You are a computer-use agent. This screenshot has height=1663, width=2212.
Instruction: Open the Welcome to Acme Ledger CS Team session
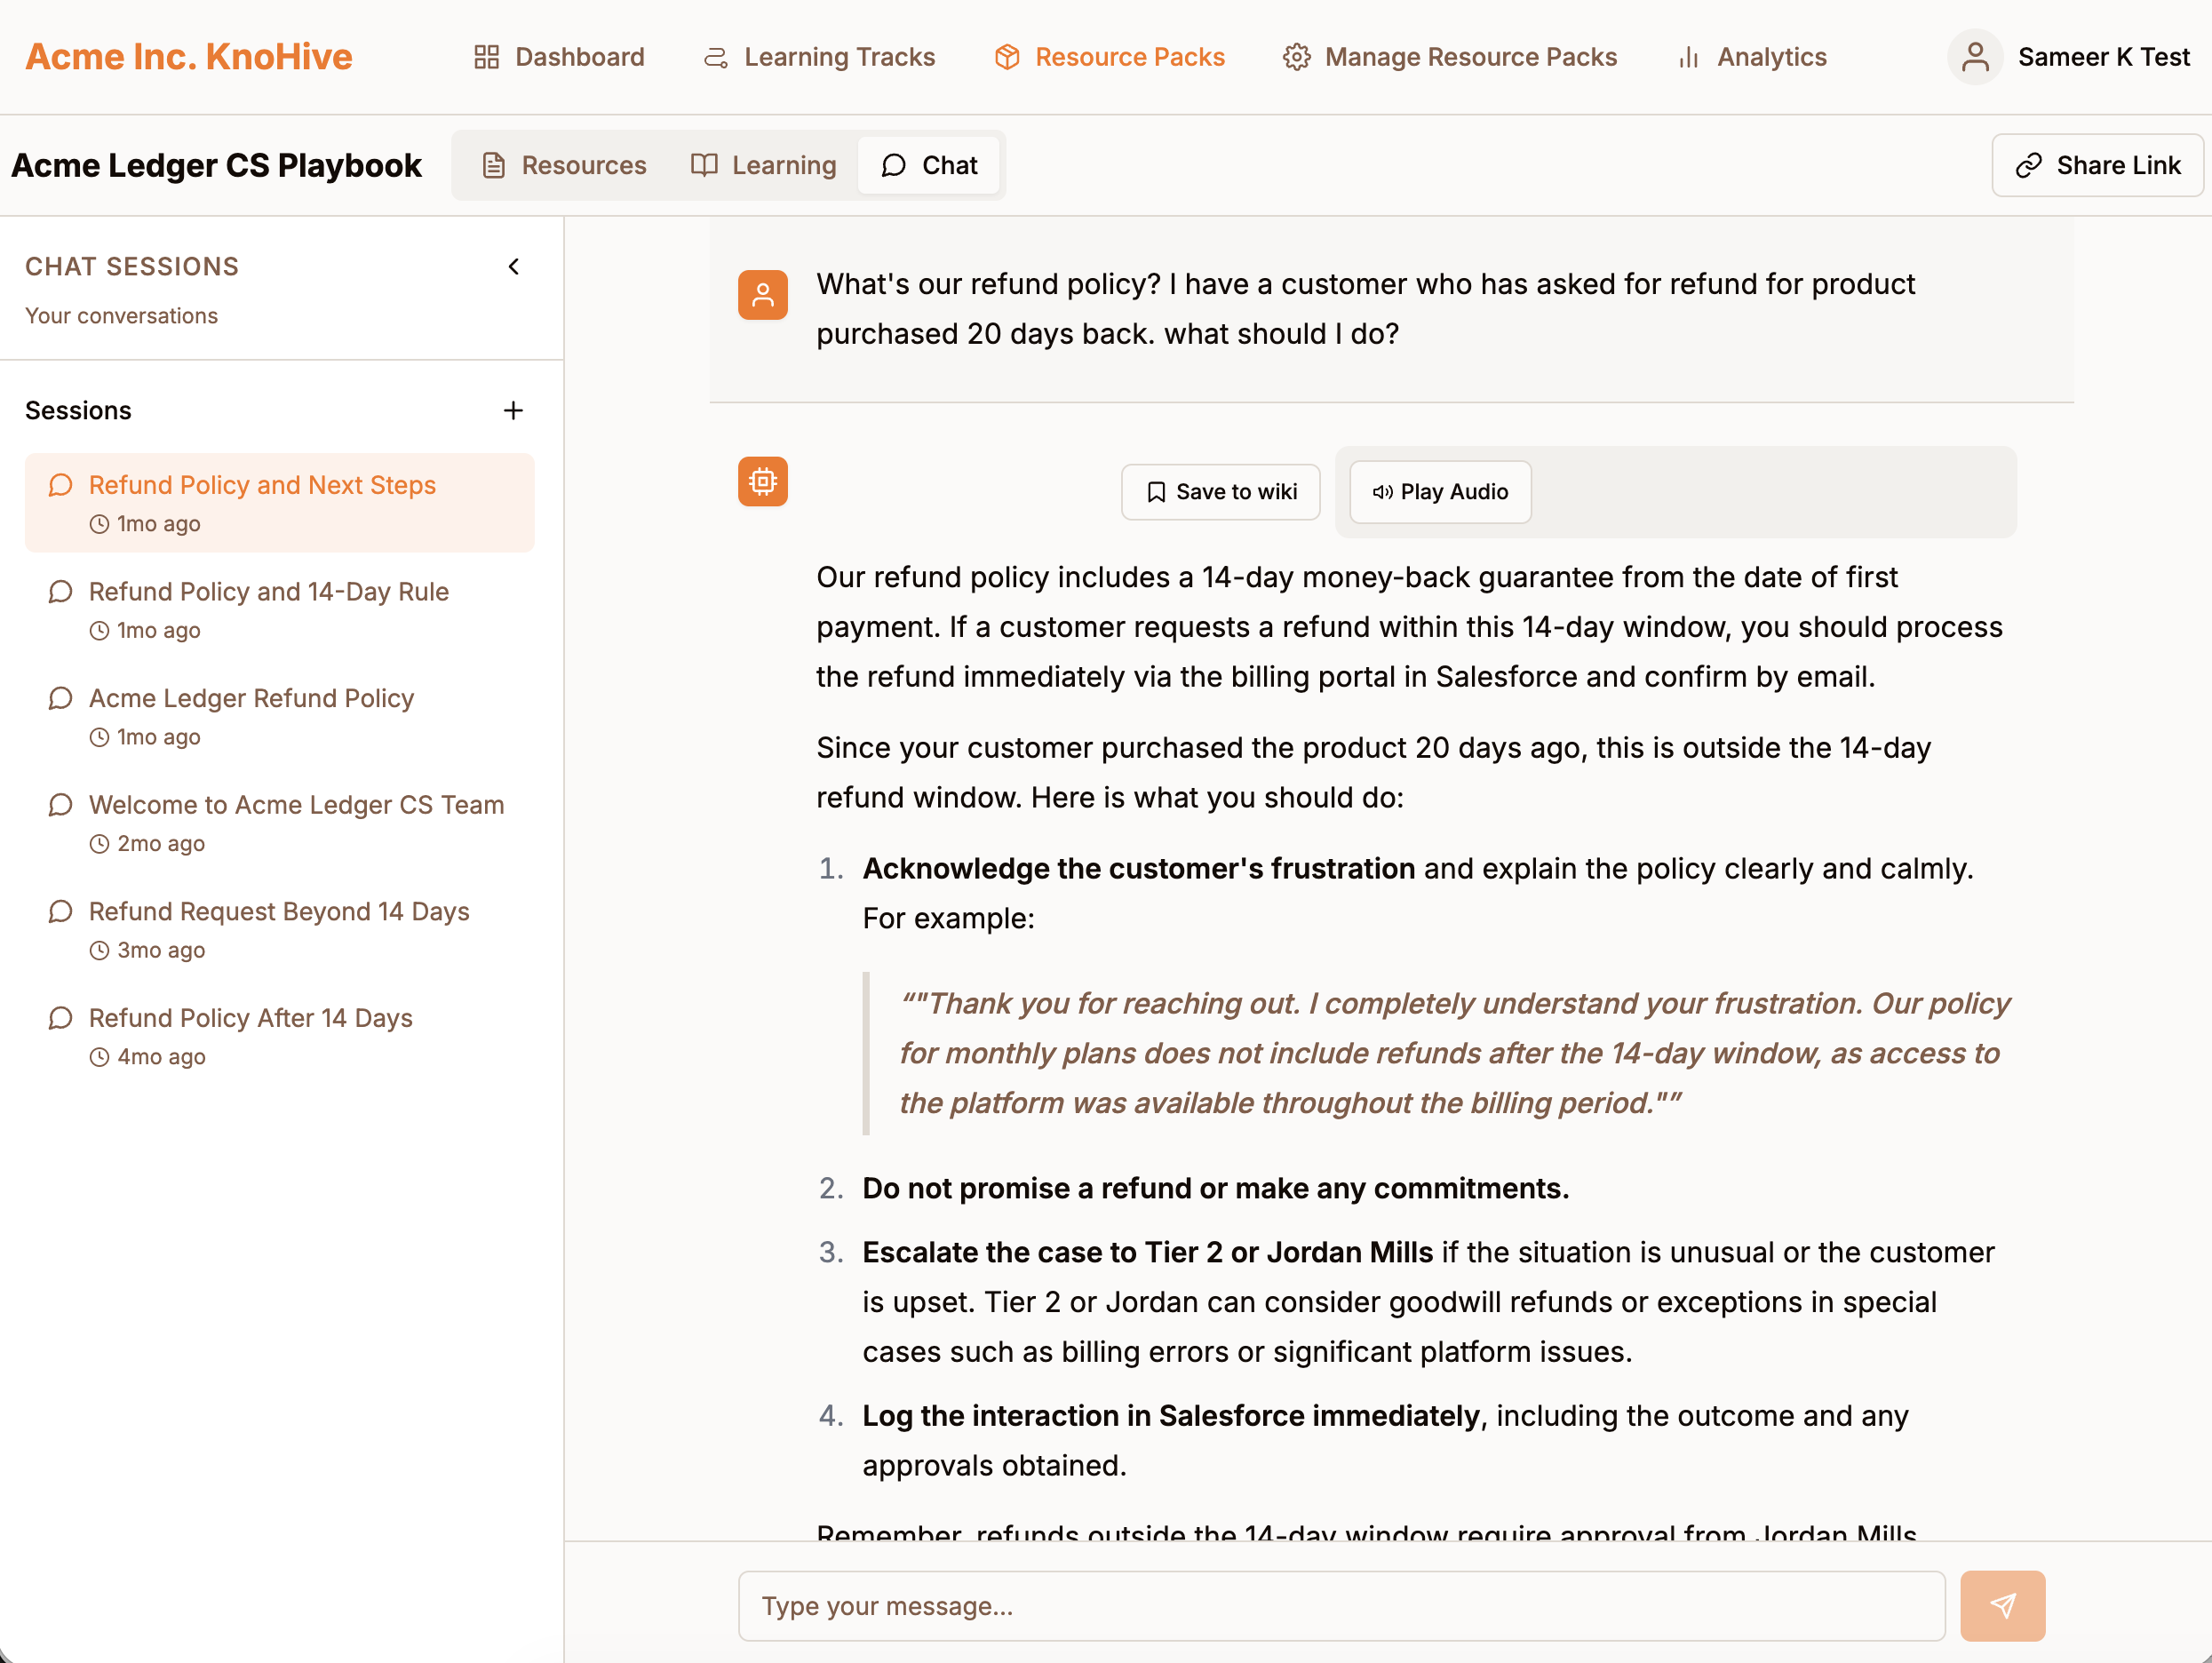click(x=280, y=823)
